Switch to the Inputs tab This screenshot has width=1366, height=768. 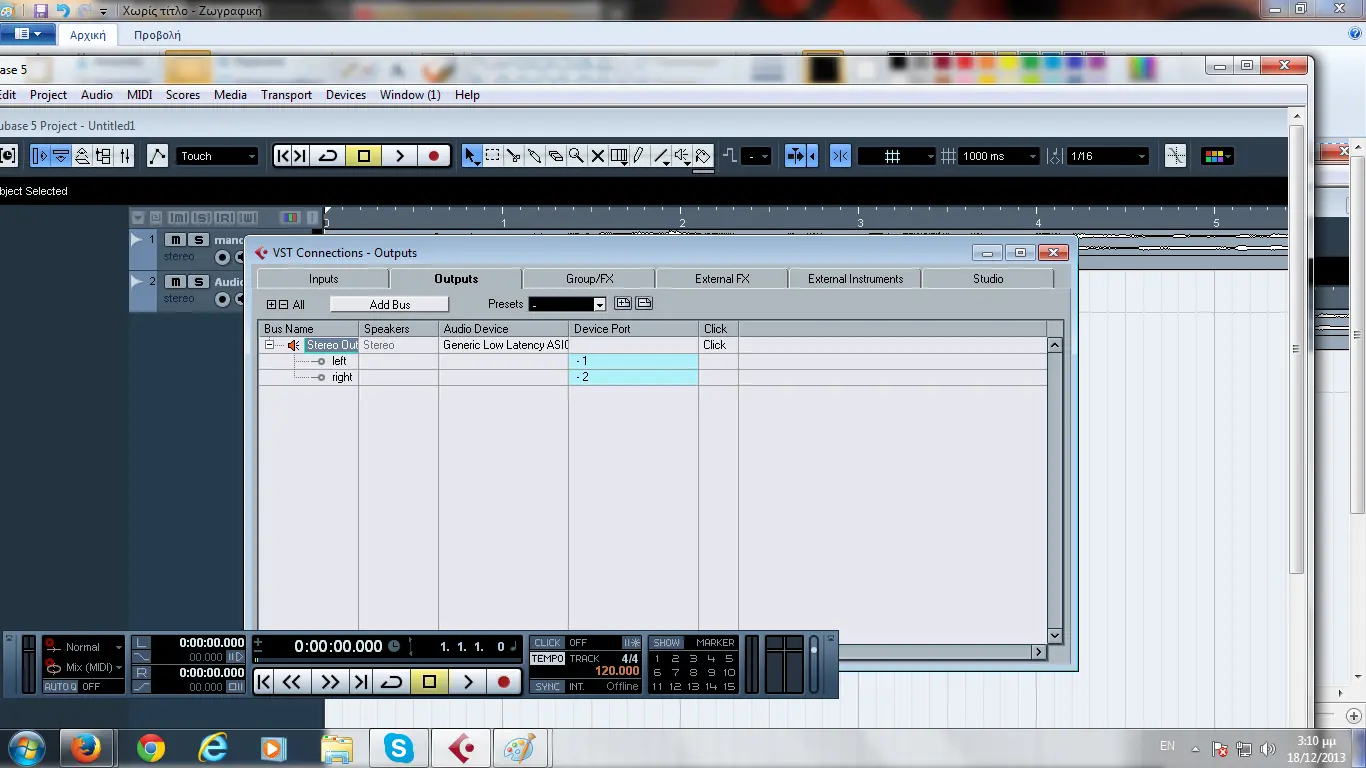click(x=323, y=279)
